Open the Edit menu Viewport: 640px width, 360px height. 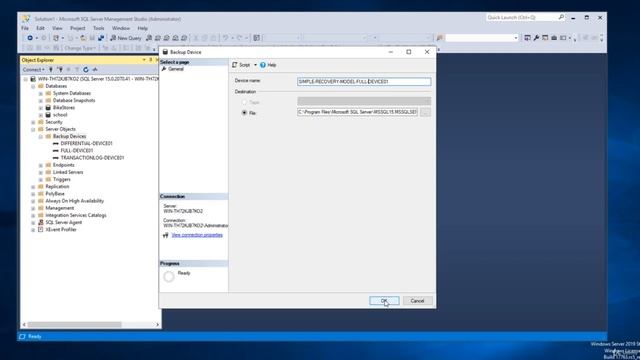coord(40,28)
